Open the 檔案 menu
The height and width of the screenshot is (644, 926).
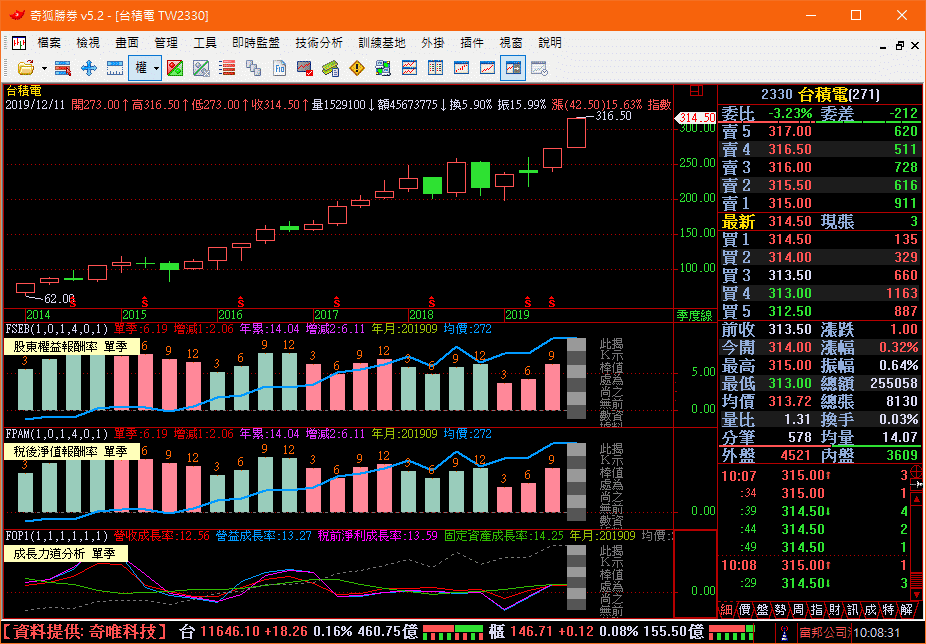pos(48,43)
